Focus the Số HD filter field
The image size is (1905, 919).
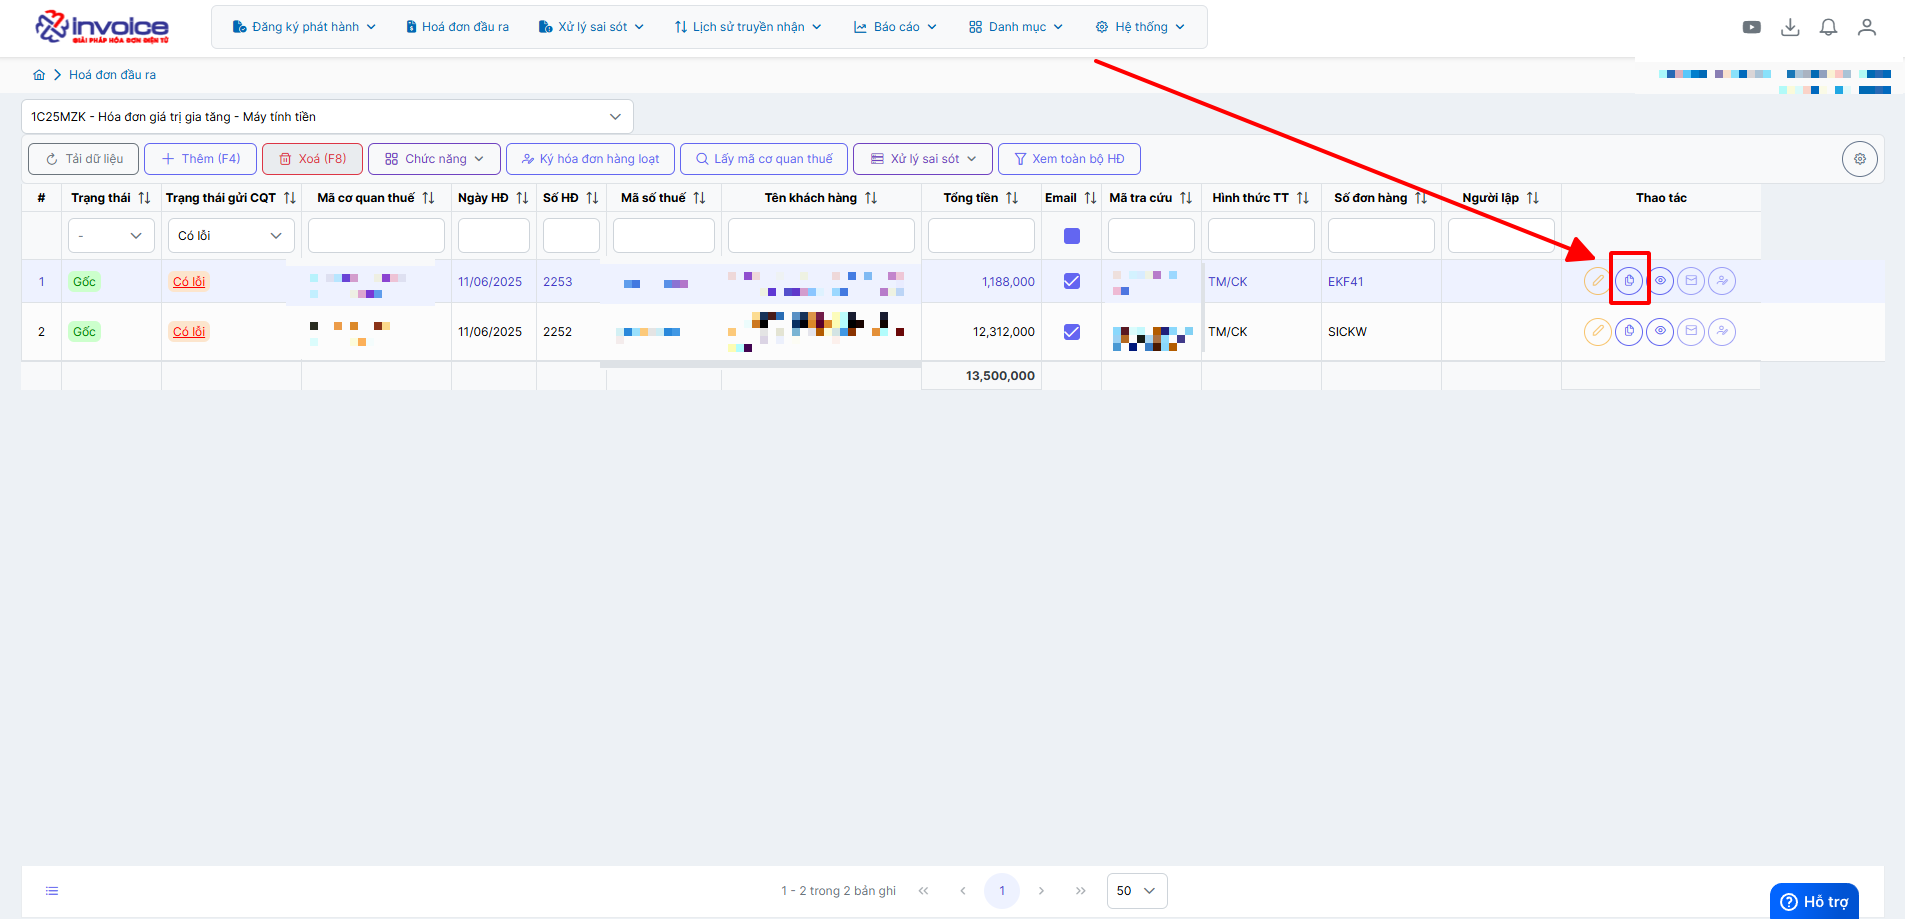pos(571,236)
